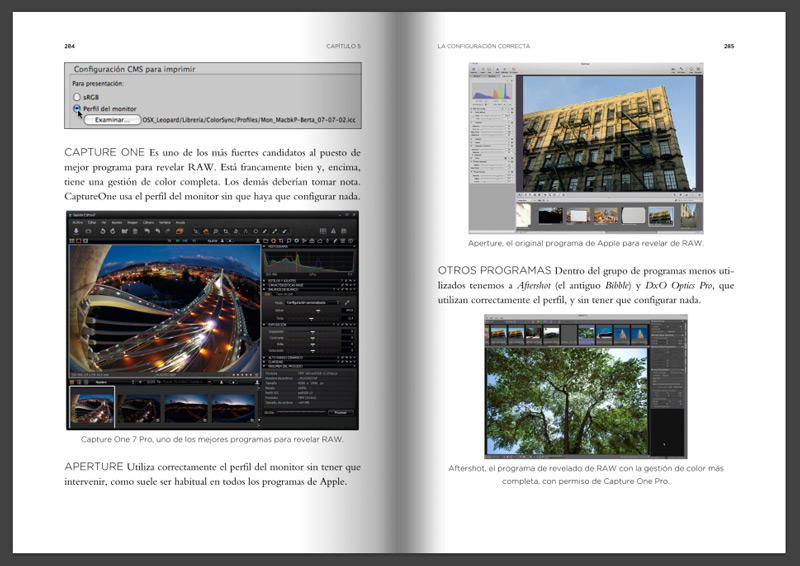The image size is (800, 566).
Task: Open the Ventana menu in Capture One
Action: click(165, 223)
